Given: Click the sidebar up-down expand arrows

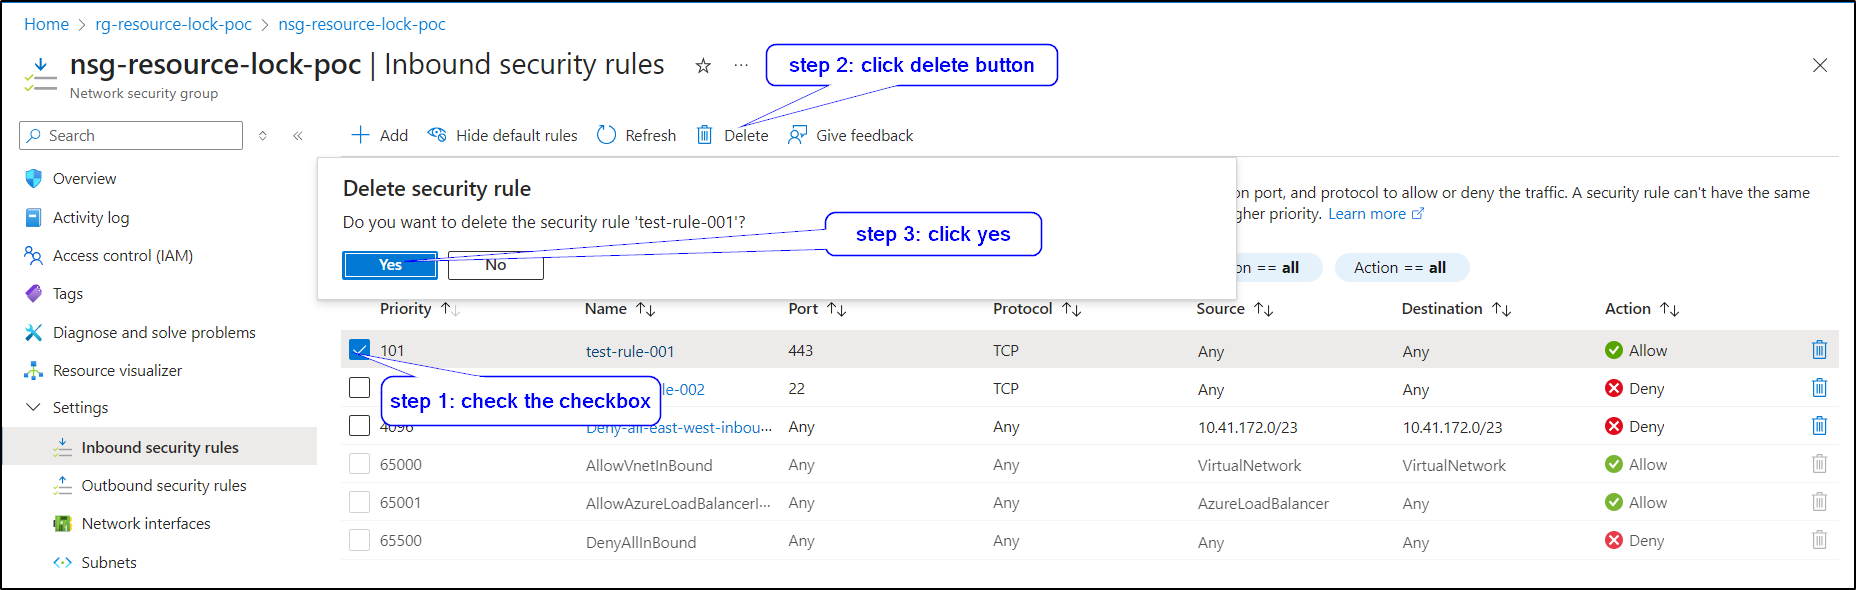Looking at the screenshot, I should pyautogui.click(x=263, y=136).
